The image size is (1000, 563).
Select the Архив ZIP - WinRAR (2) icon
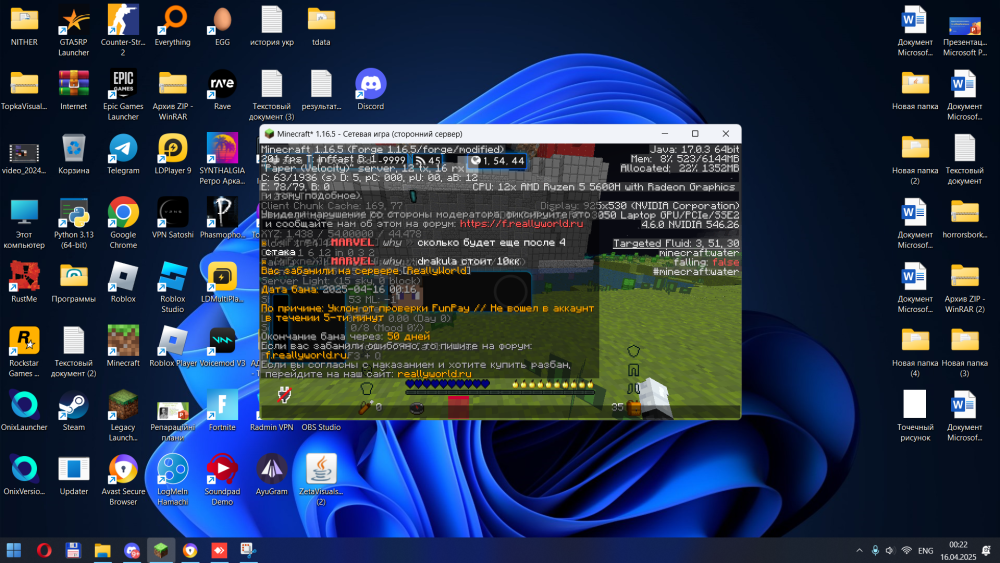pyautogui.click(x=964, y=287)
